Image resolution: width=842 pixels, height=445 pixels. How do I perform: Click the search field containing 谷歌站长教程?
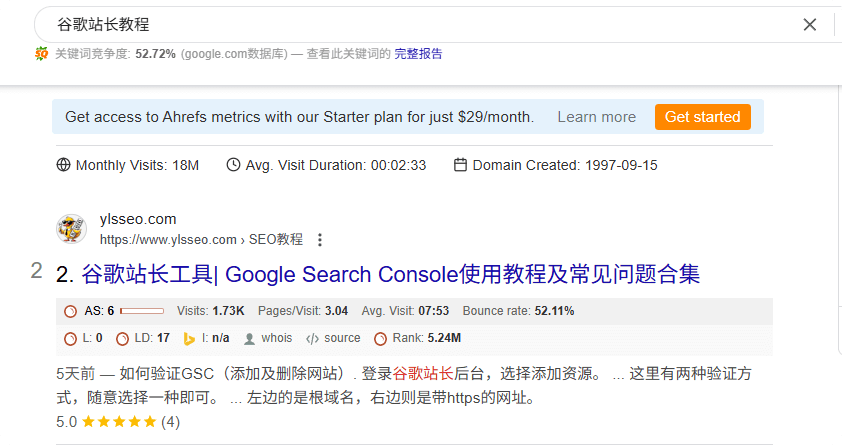(x=419, y=24)
